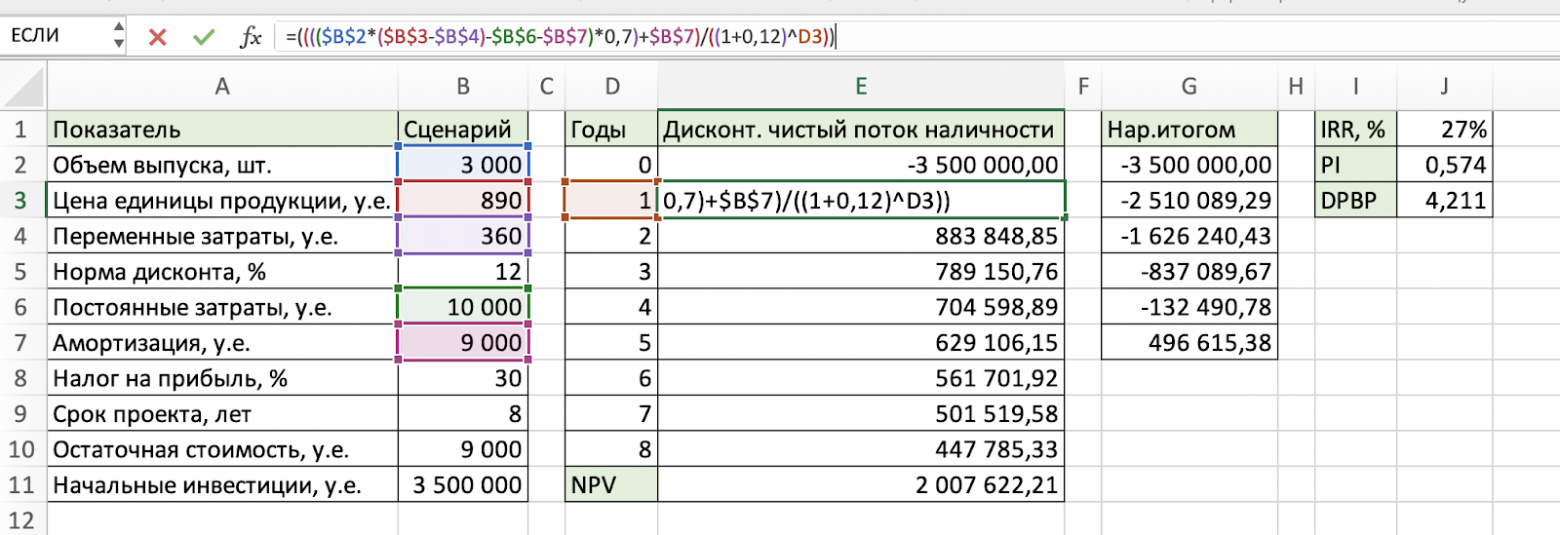1560x535 pixels.
Task: Select cell with value 629 106,15
Action: tap(860, 343)
